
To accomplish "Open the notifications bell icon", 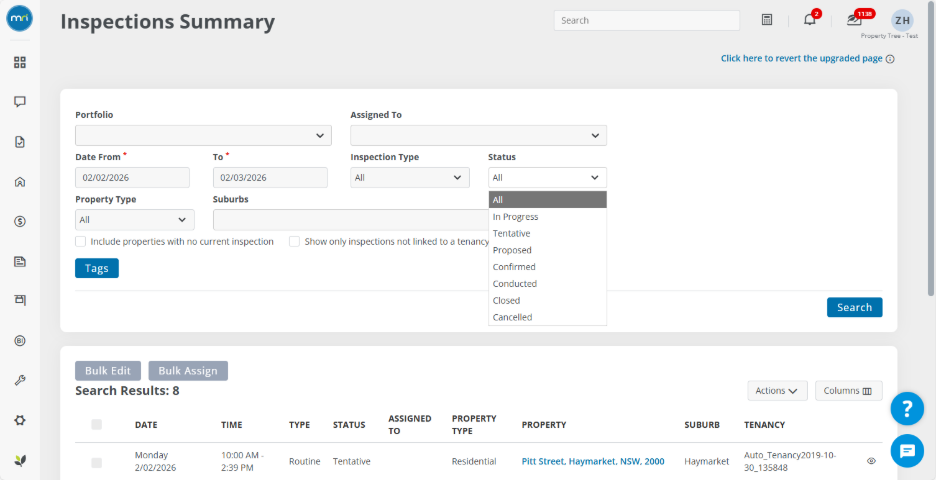I will click(809, 20).
